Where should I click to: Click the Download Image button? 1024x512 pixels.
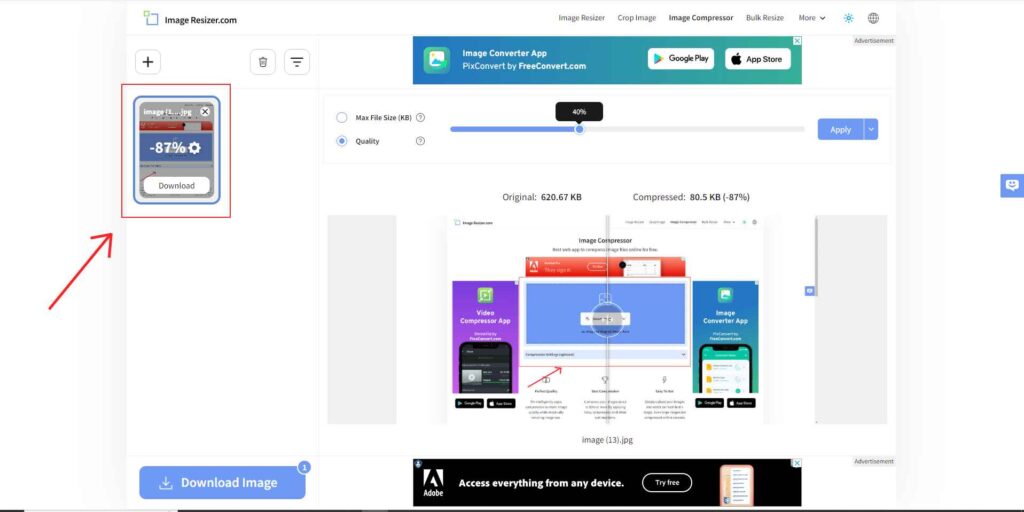pos(222,483)
